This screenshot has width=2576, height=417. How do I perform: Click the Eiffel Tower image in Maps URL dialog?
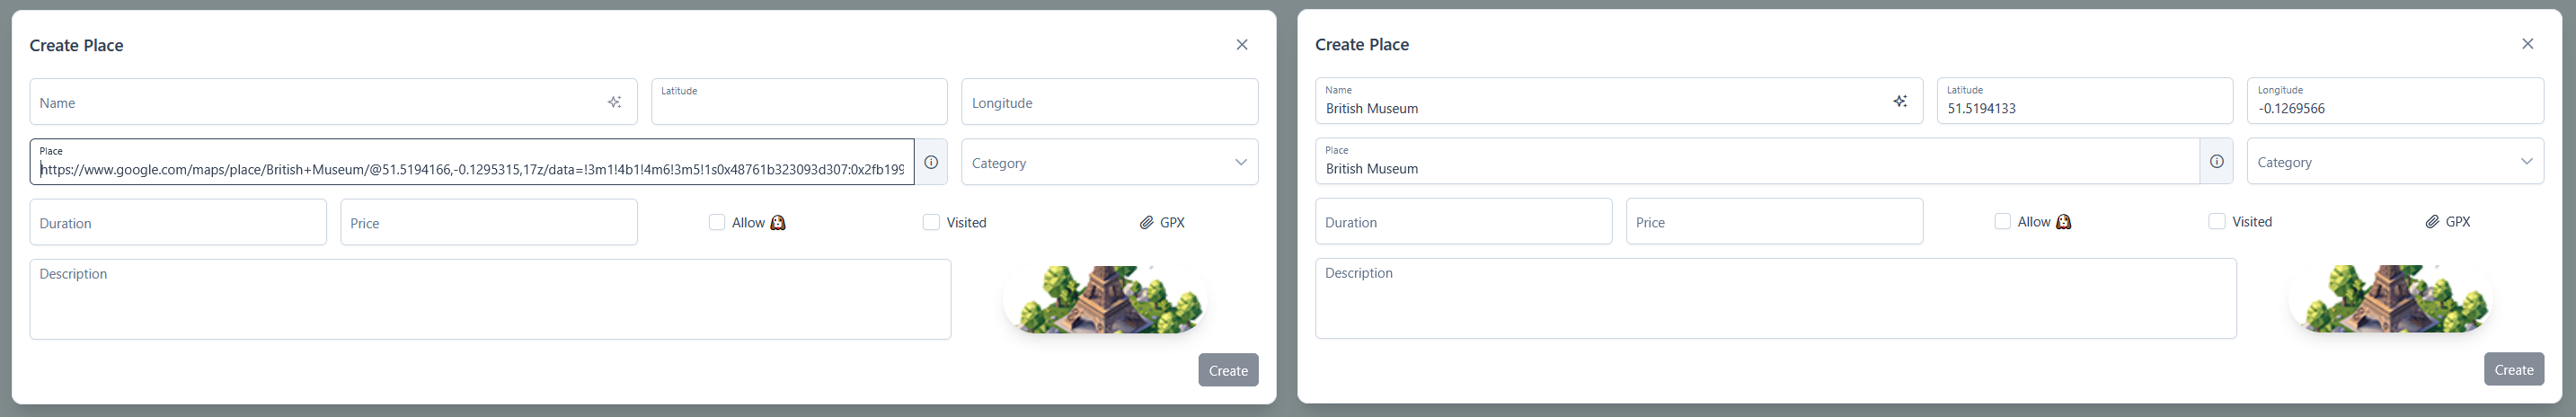point(1106,299)
